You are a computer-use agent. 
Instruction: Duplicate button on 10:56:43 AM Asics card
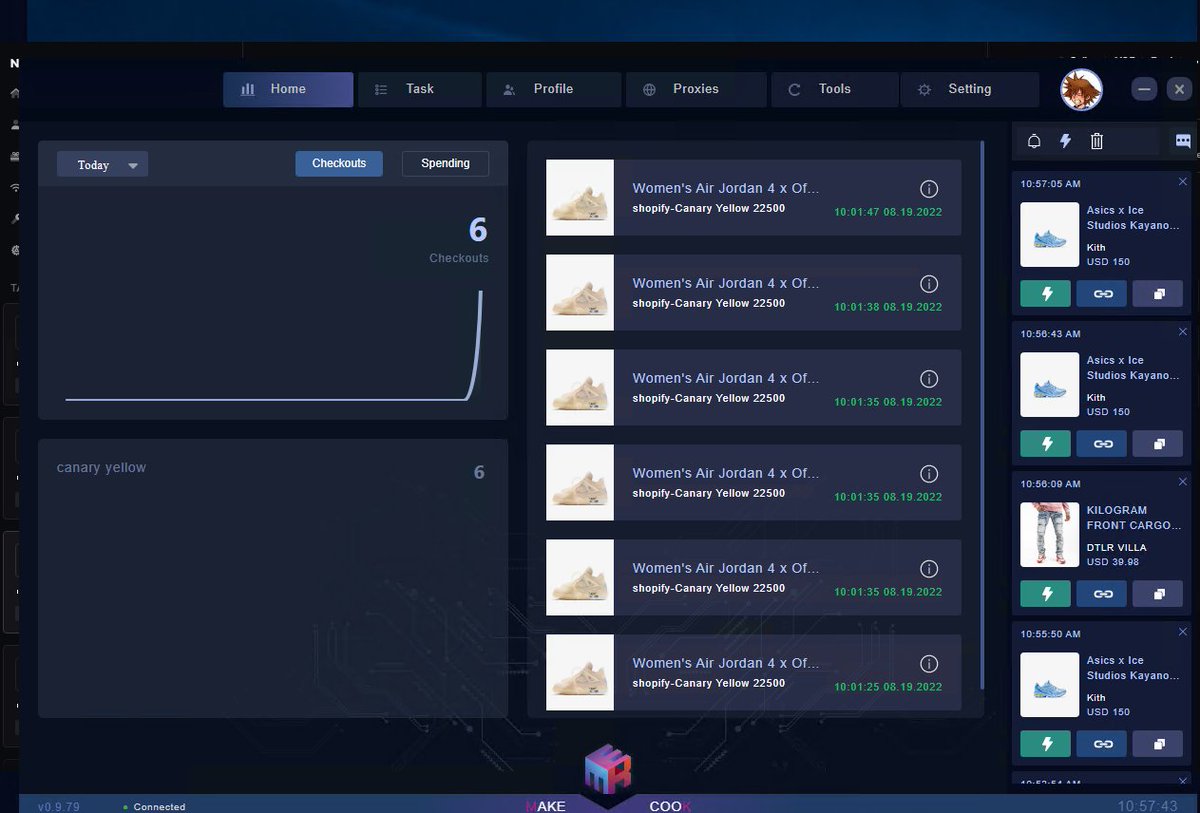1159,444
